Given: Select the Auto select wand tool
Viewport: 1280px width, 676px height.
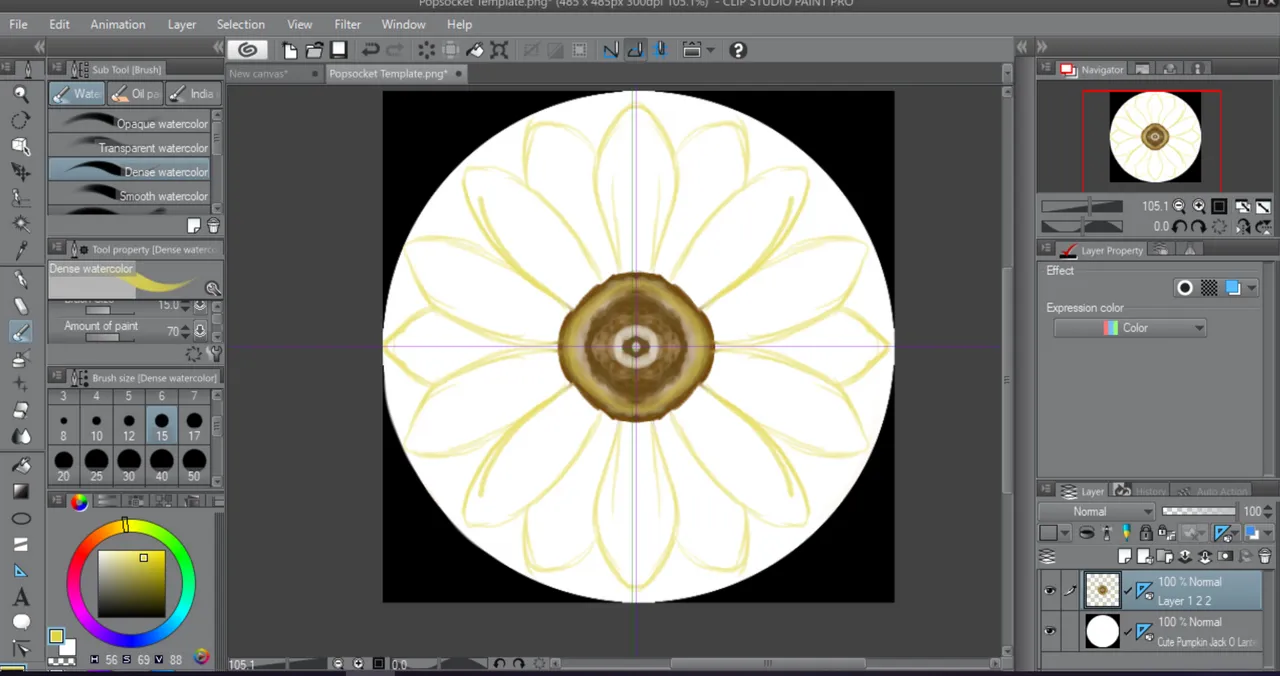Looking at the screenshot, I should [x=21, y=224].
